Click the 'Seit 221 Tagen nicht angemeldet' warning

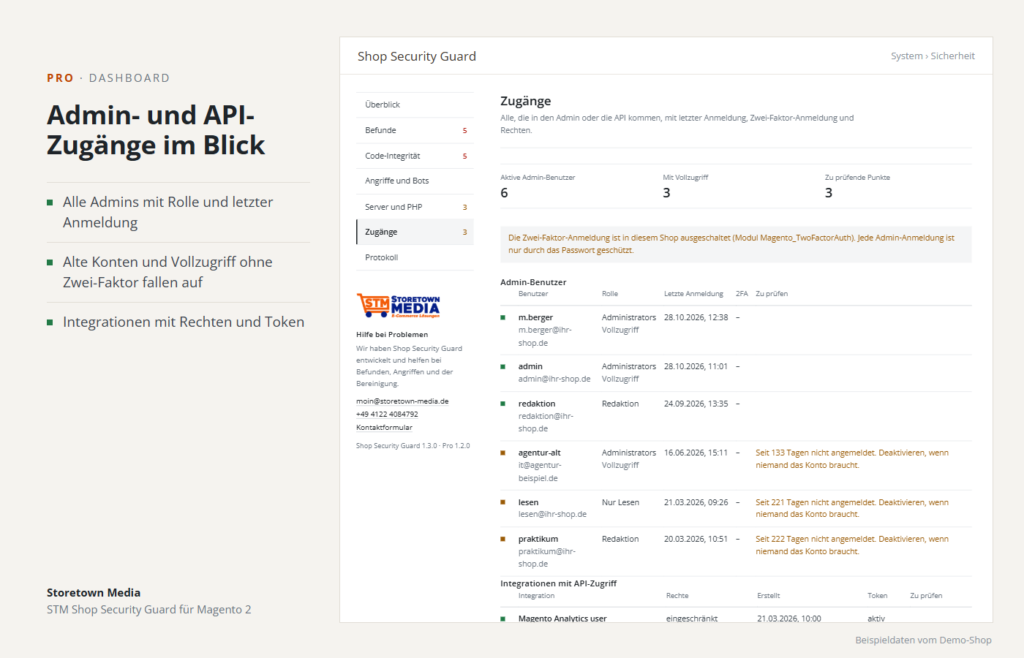coord(852,509)
